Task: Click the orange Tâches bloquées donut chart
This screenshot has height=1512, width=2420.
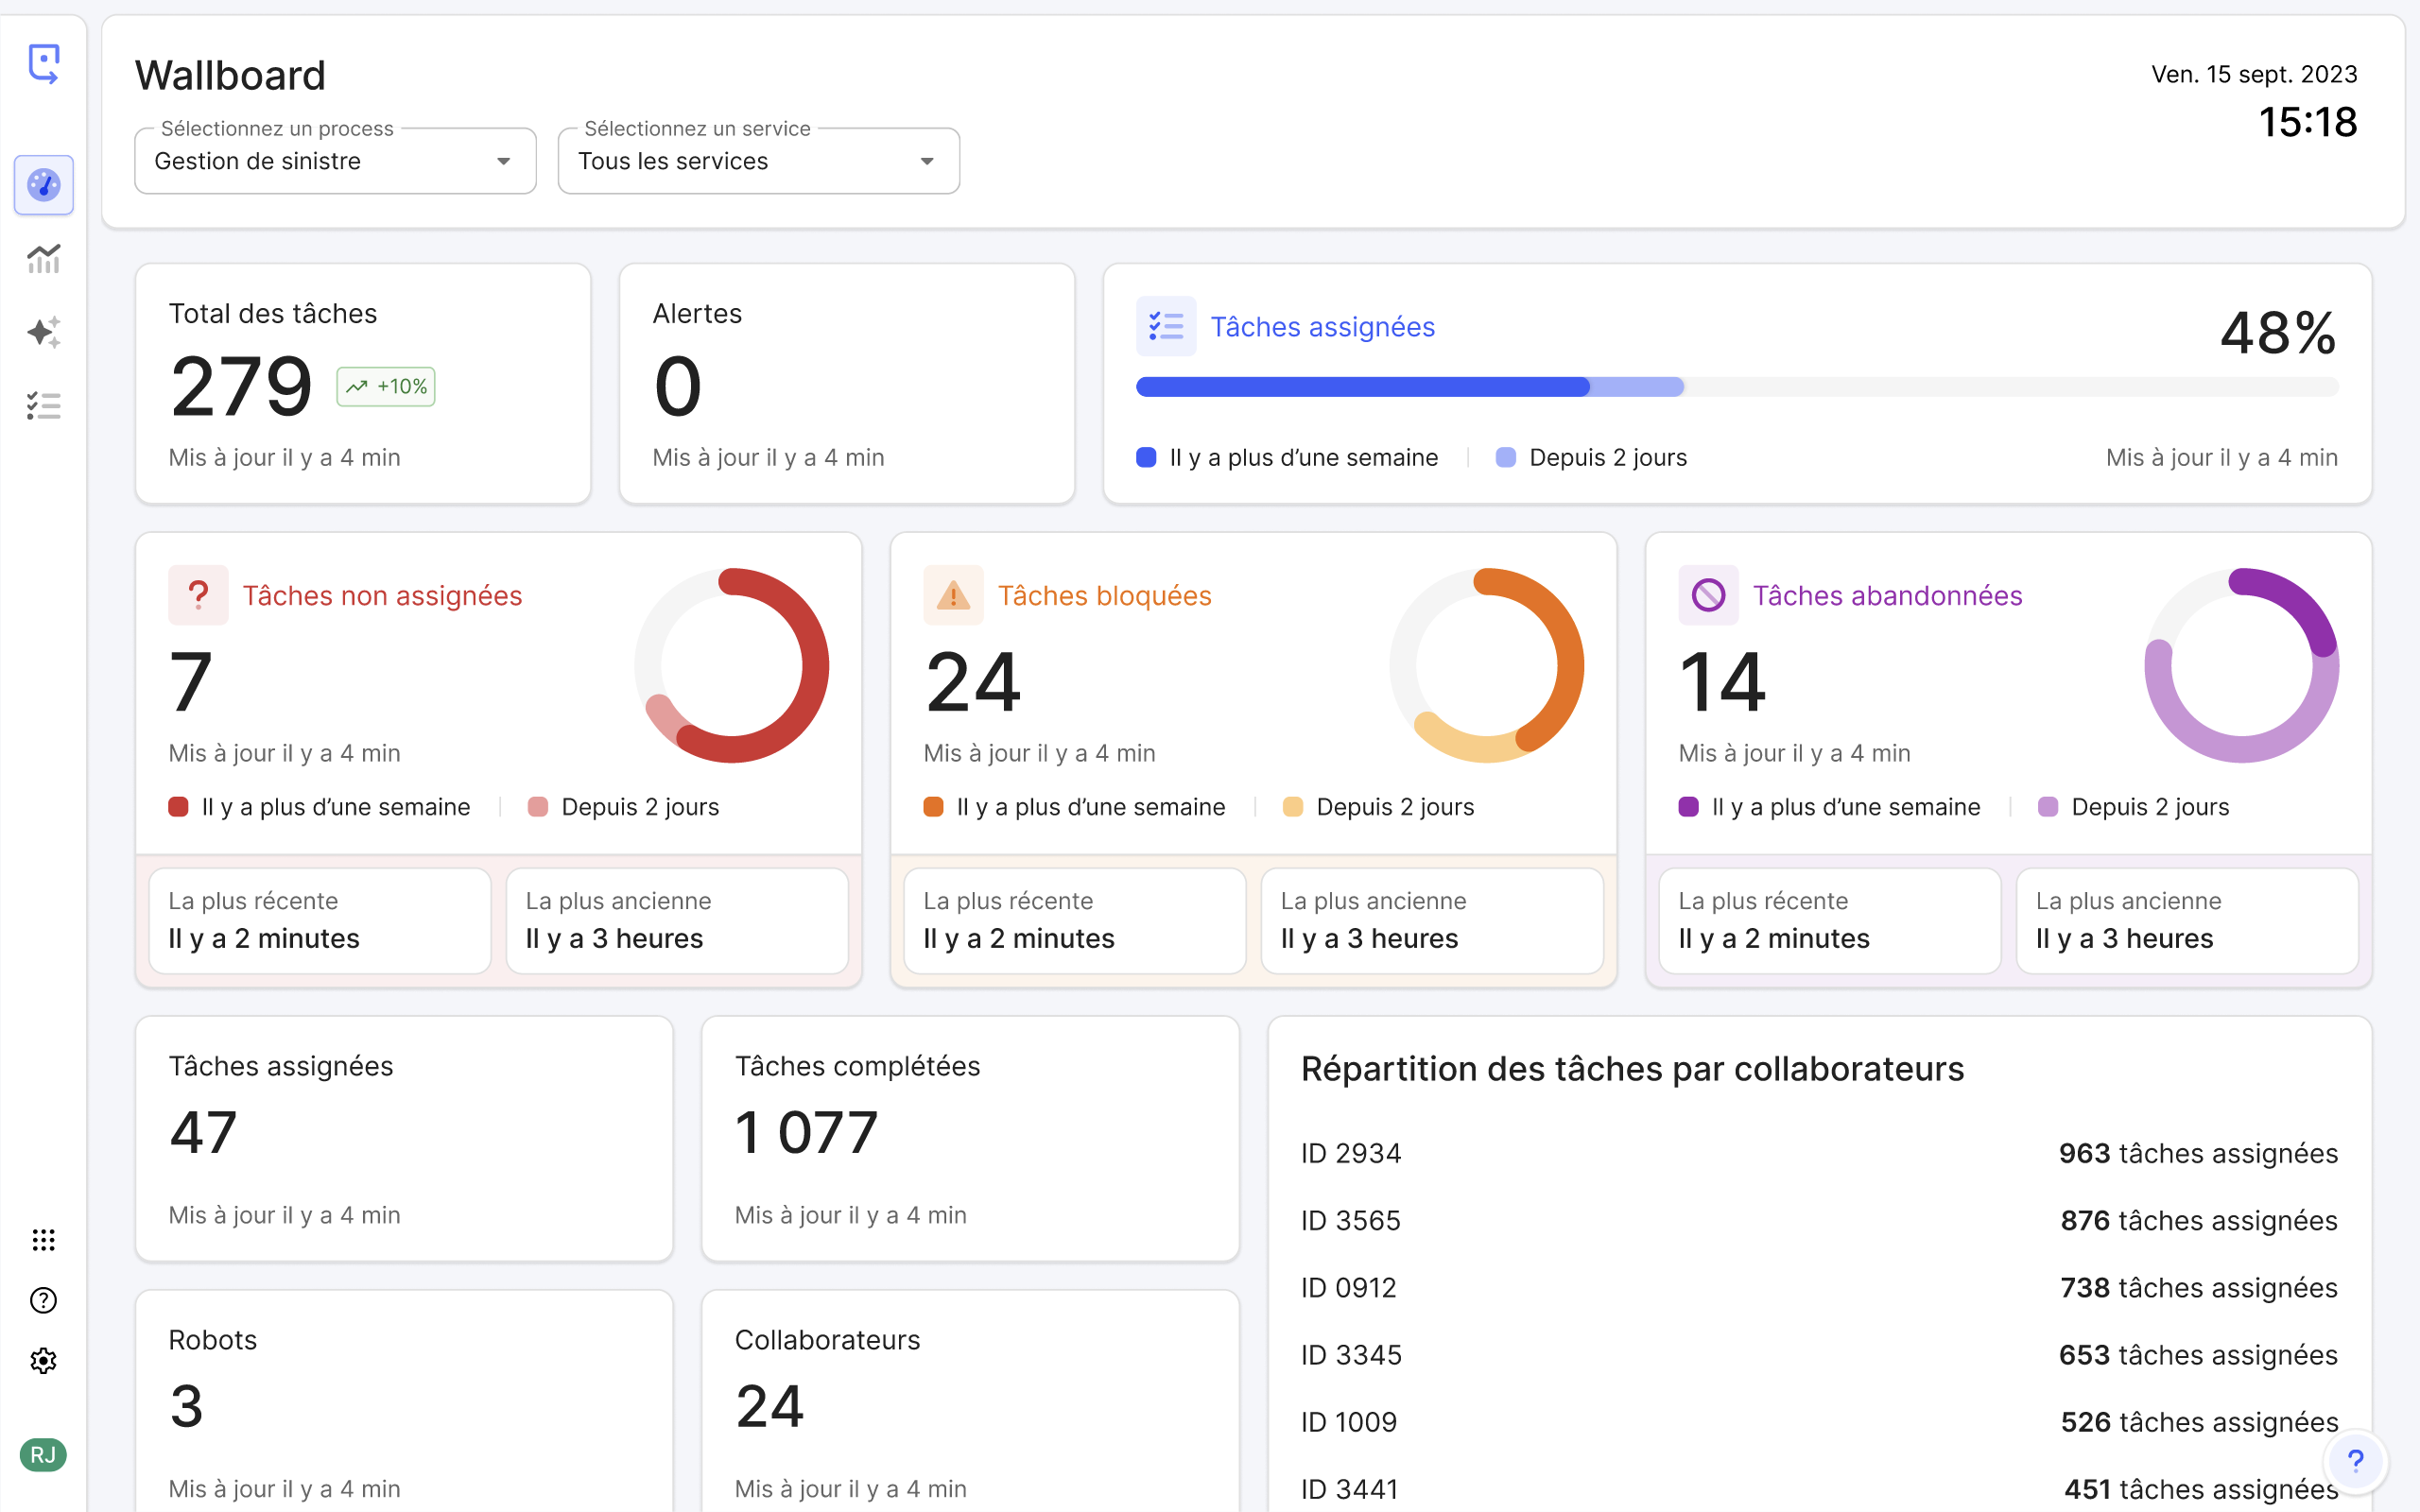Action: click(1487, 666)
